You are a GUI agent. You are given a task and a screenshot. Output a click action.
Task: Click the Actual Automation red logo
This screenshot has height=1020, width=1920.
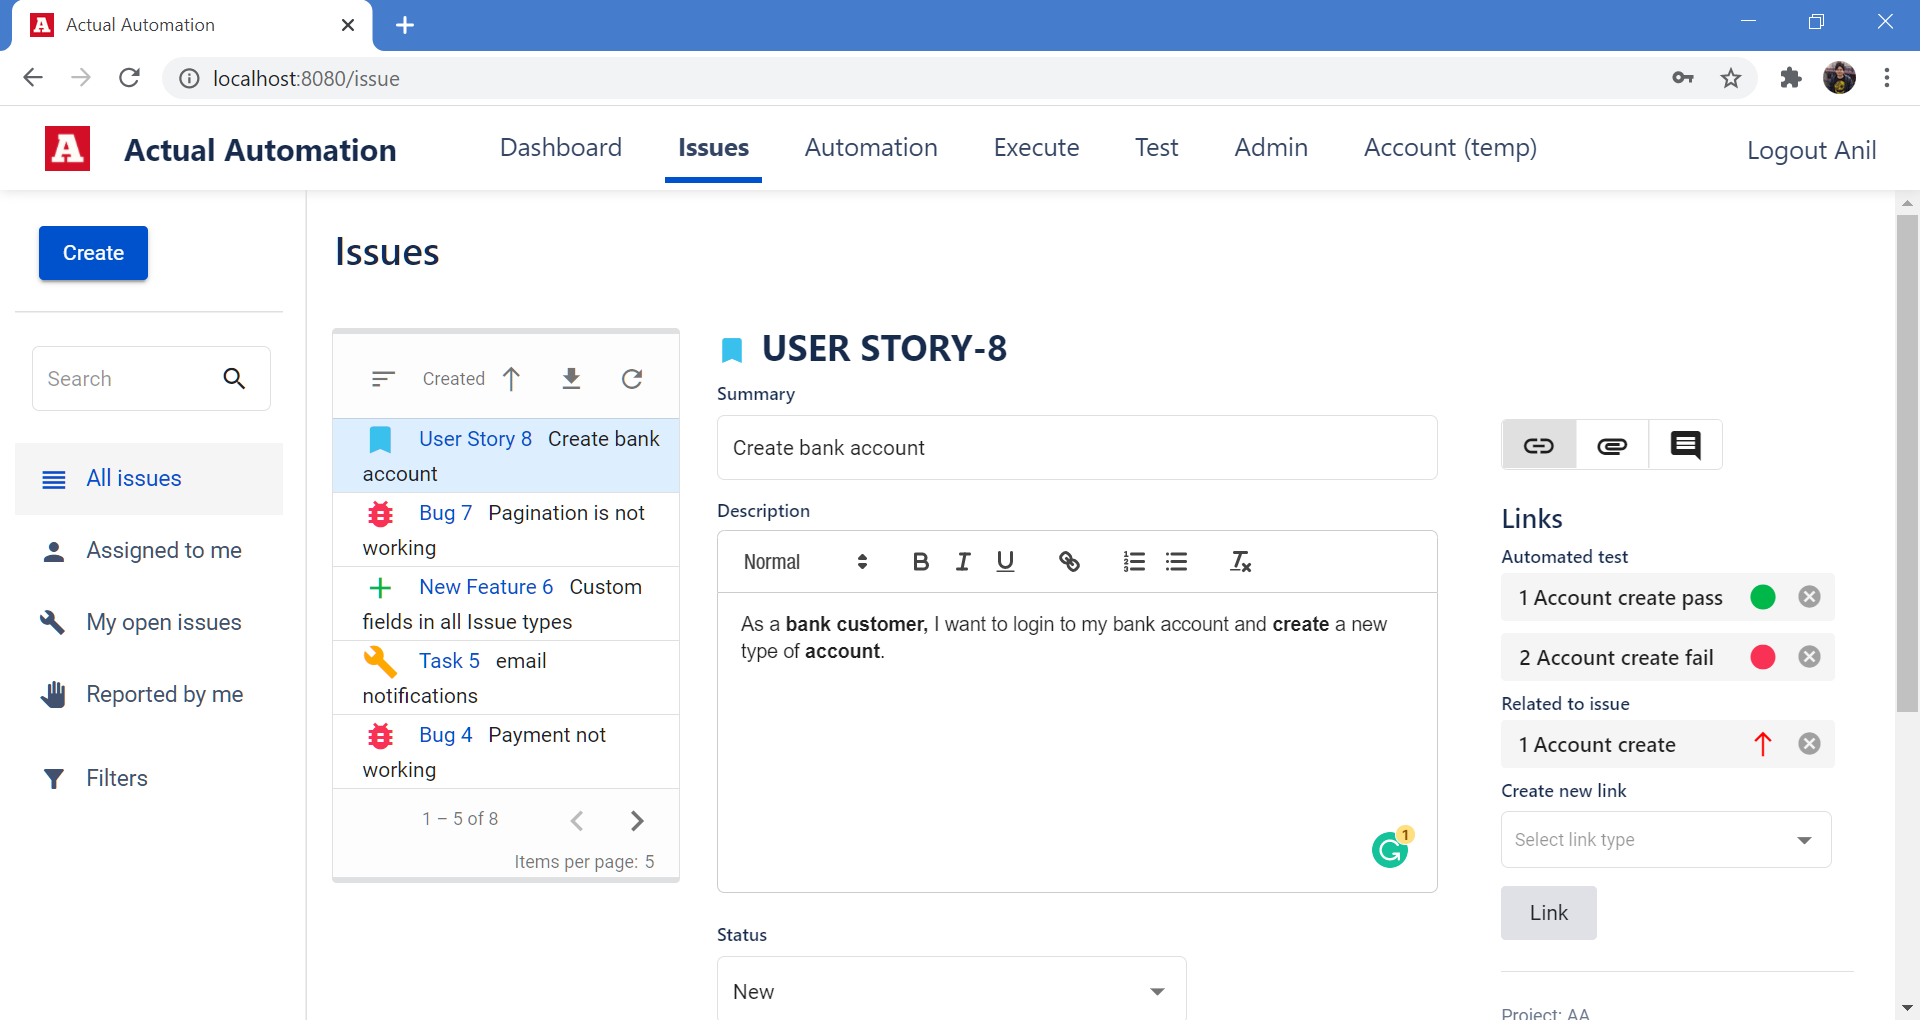click(x=67, y=149)
